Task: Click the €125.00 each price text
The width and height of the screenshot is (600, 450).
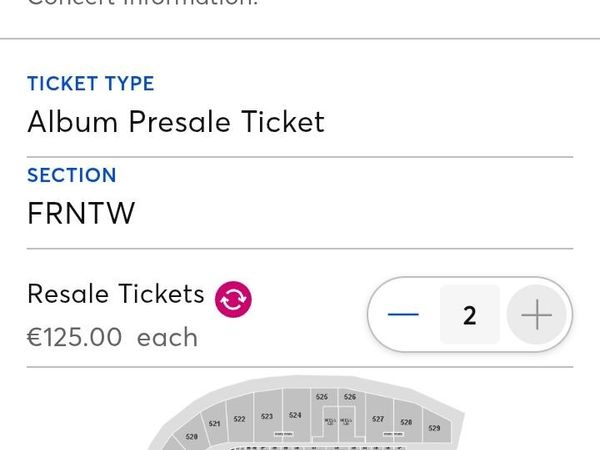Action: [x=112, y=337]
